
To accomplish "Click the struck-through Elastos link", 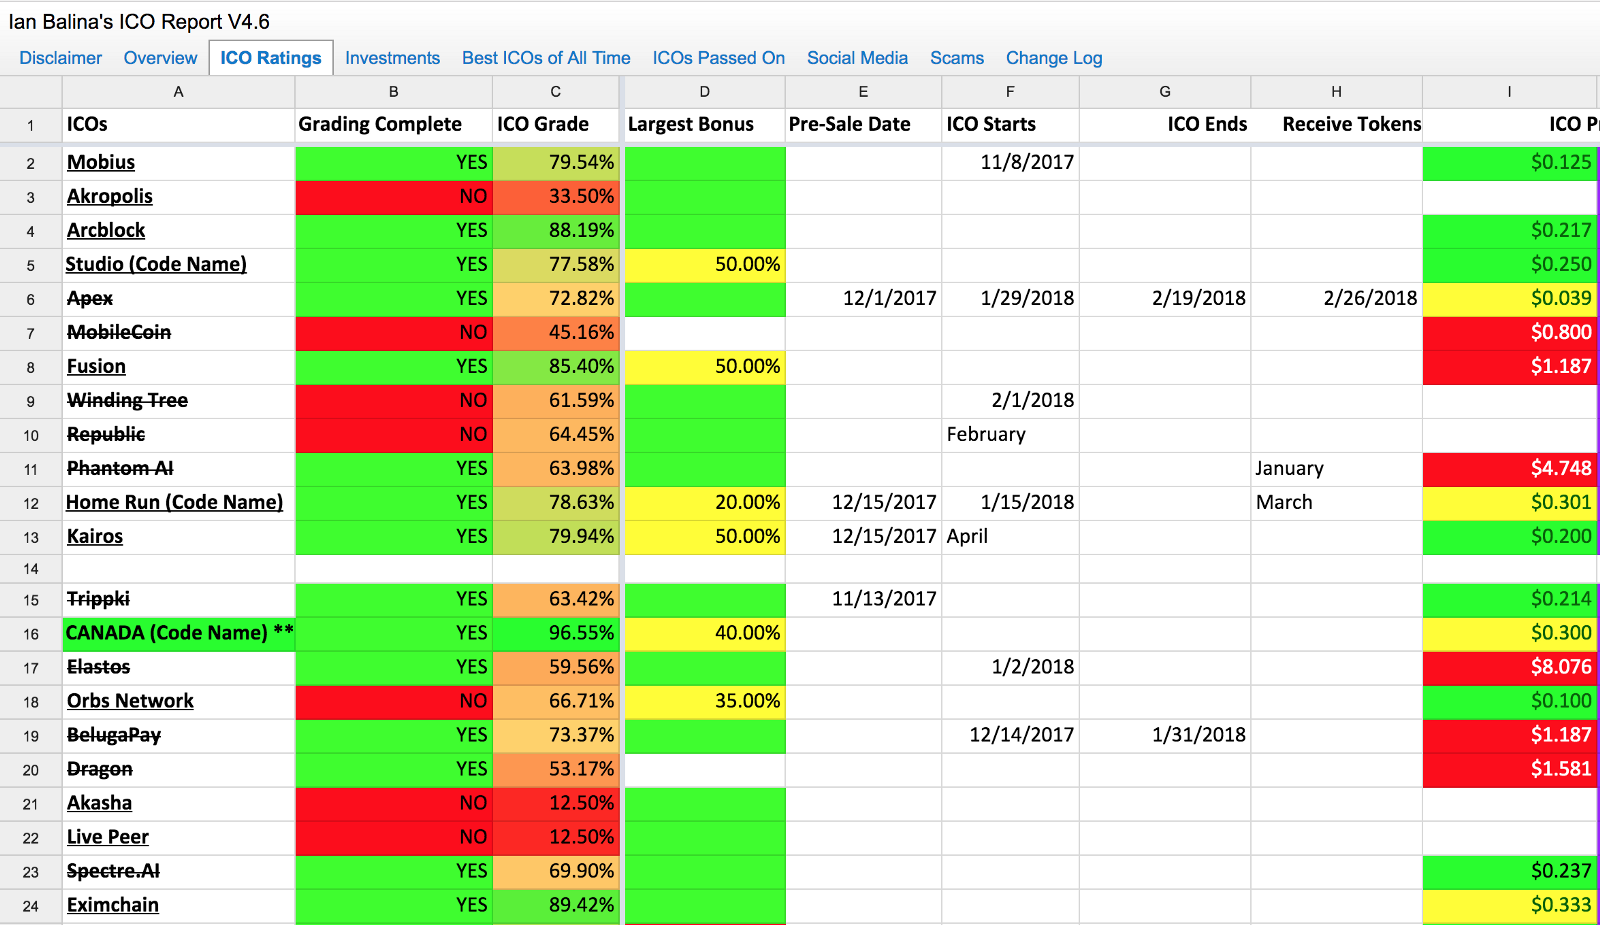I will point(99,667).
